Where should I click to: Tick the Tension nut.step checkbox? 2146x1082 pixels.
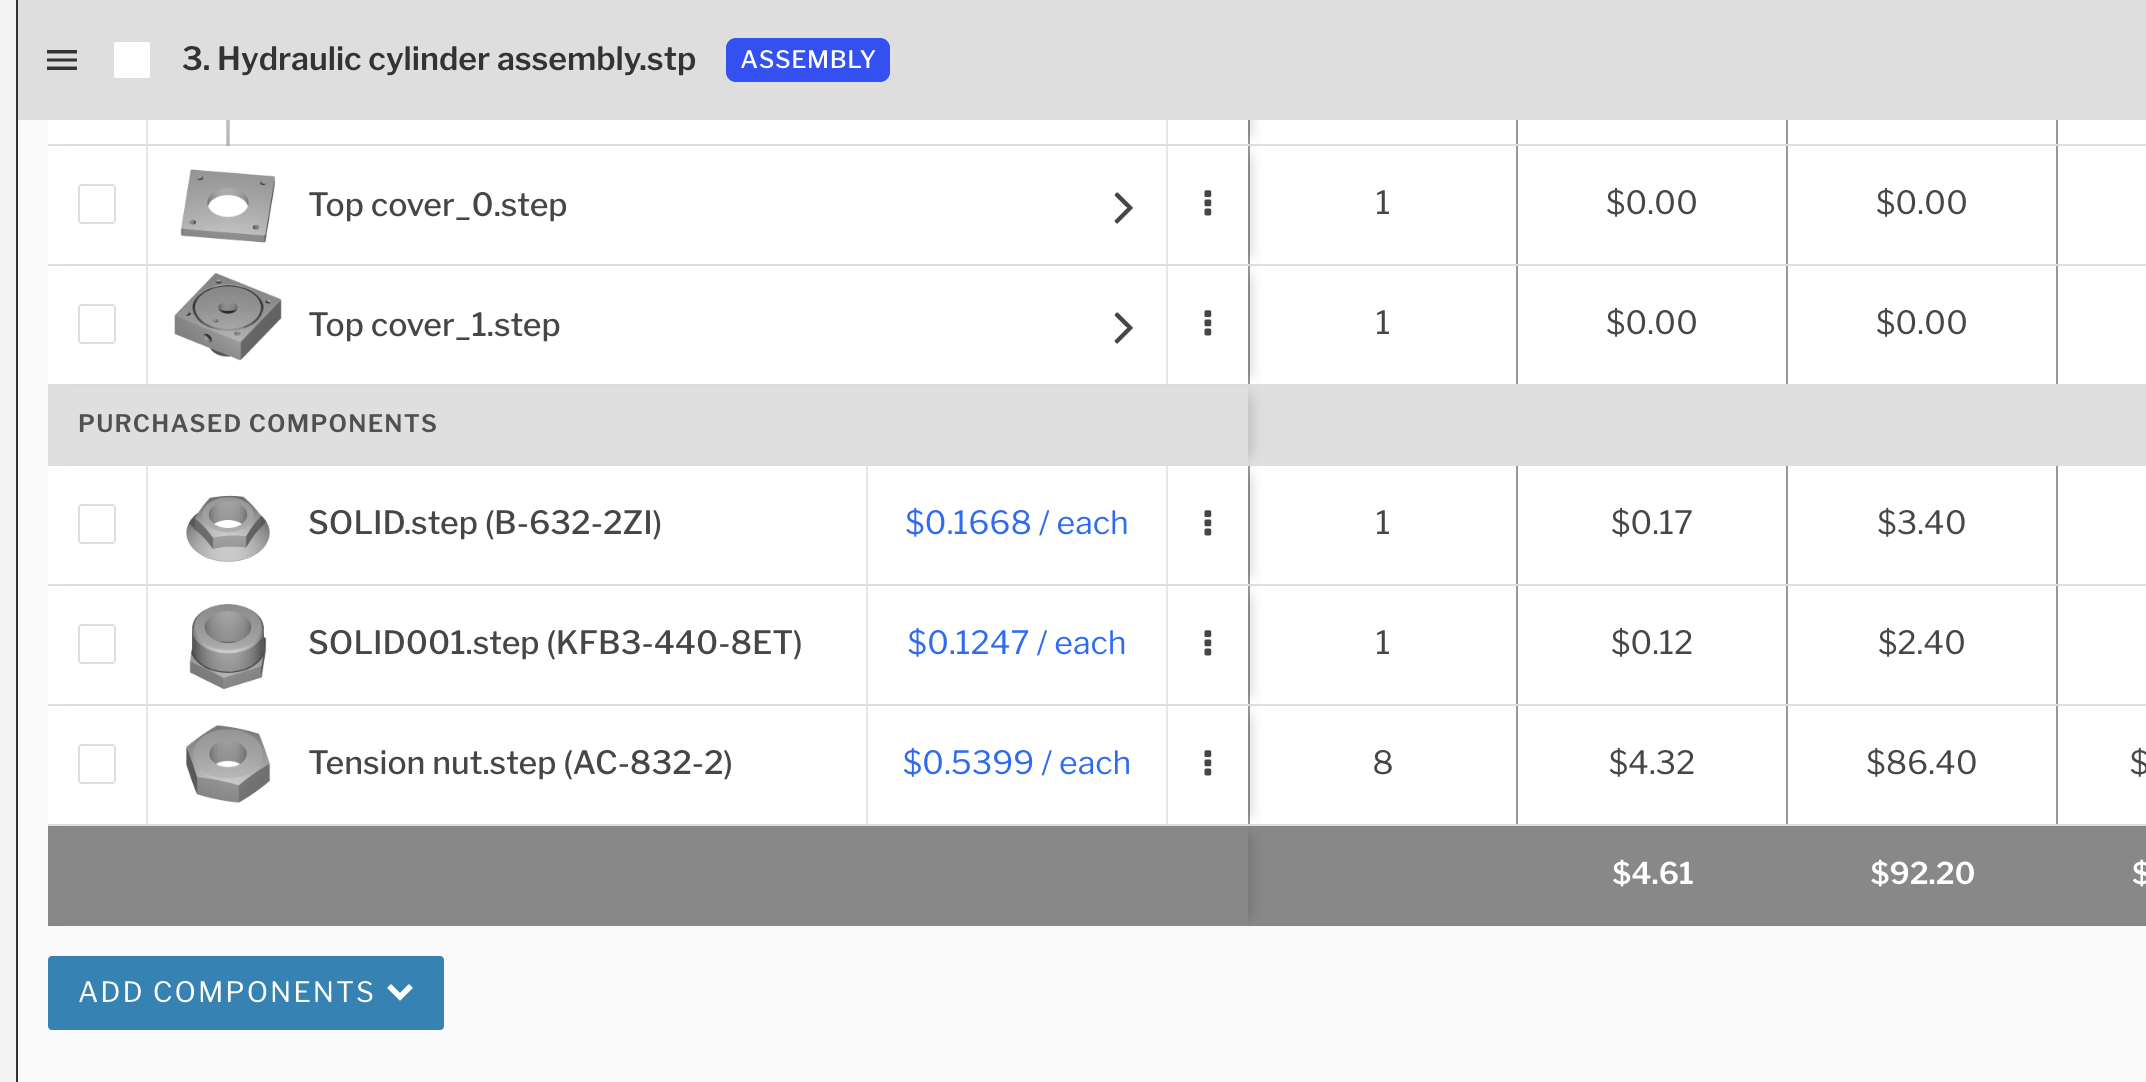coord(97,763)
